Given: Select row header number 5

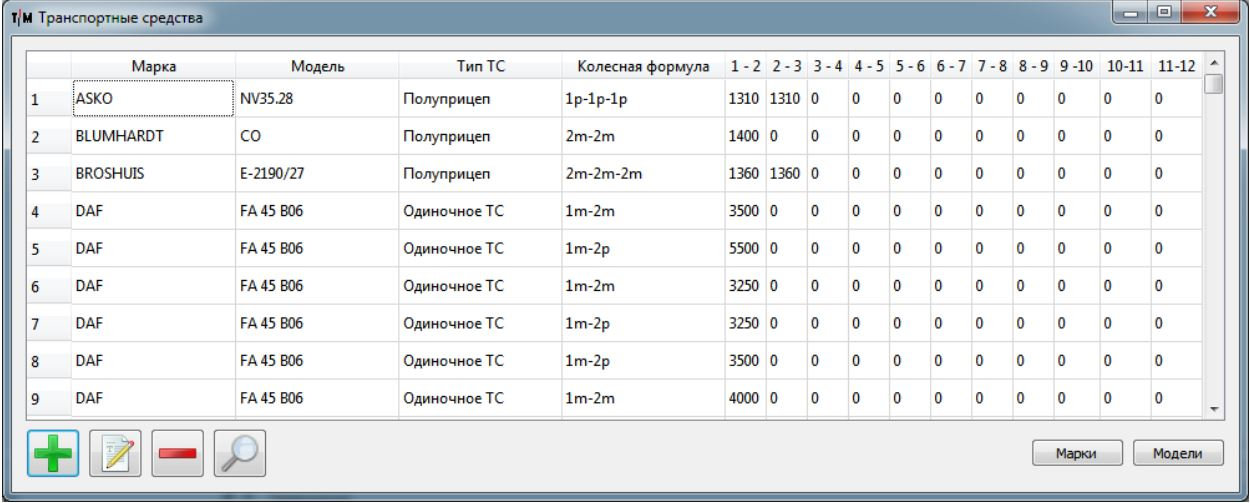Looking at the screenshot, I should (47, 249).
